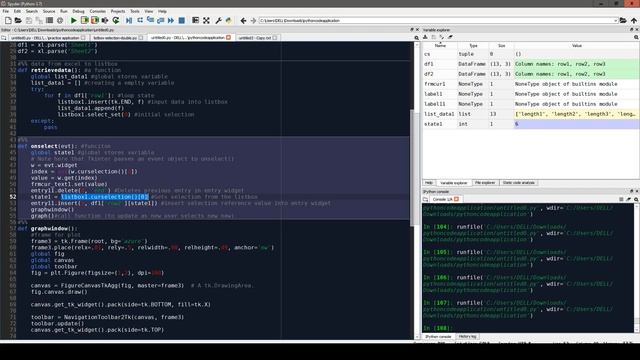The image size is (640, 360).
Task: Start debugging with the Debug file icon
Action: pyautogui.click(x=129, y=20)
